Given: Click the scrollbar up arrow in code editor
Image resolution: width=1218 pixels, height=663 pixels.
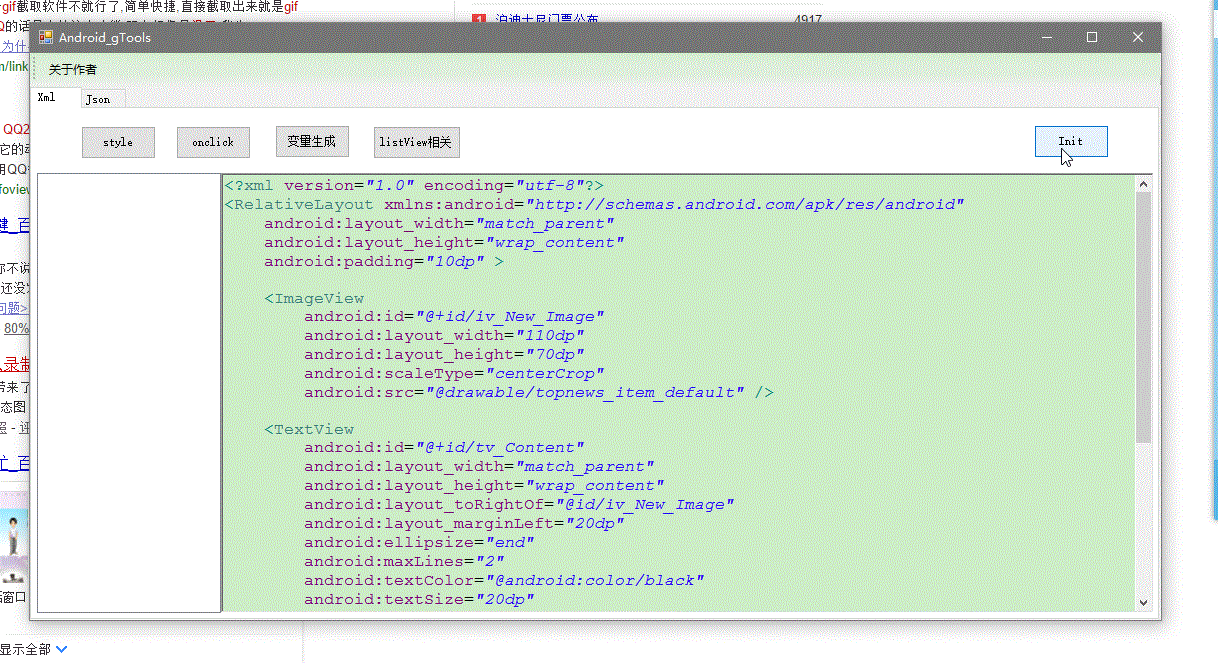Looking at the screenshot, I should [x=1144, y=184].
